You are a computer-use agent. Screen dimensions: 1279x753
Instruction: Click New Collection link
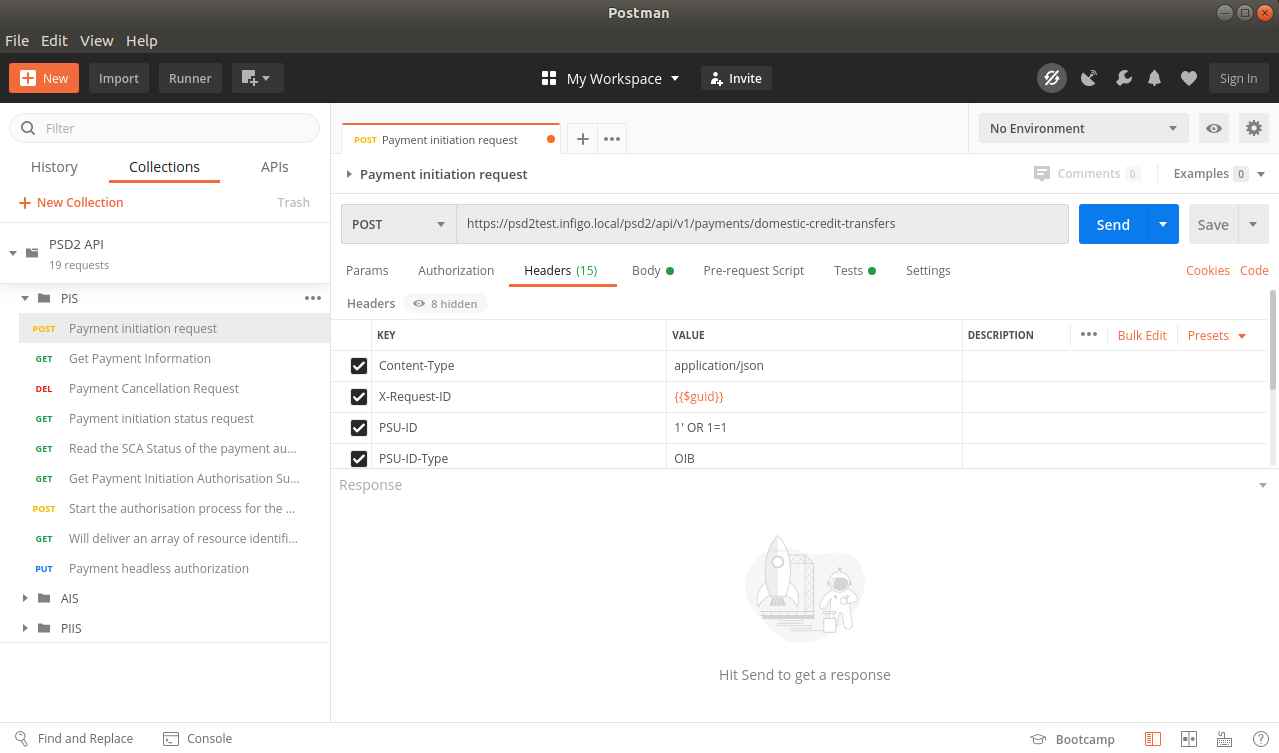(71, 203)
